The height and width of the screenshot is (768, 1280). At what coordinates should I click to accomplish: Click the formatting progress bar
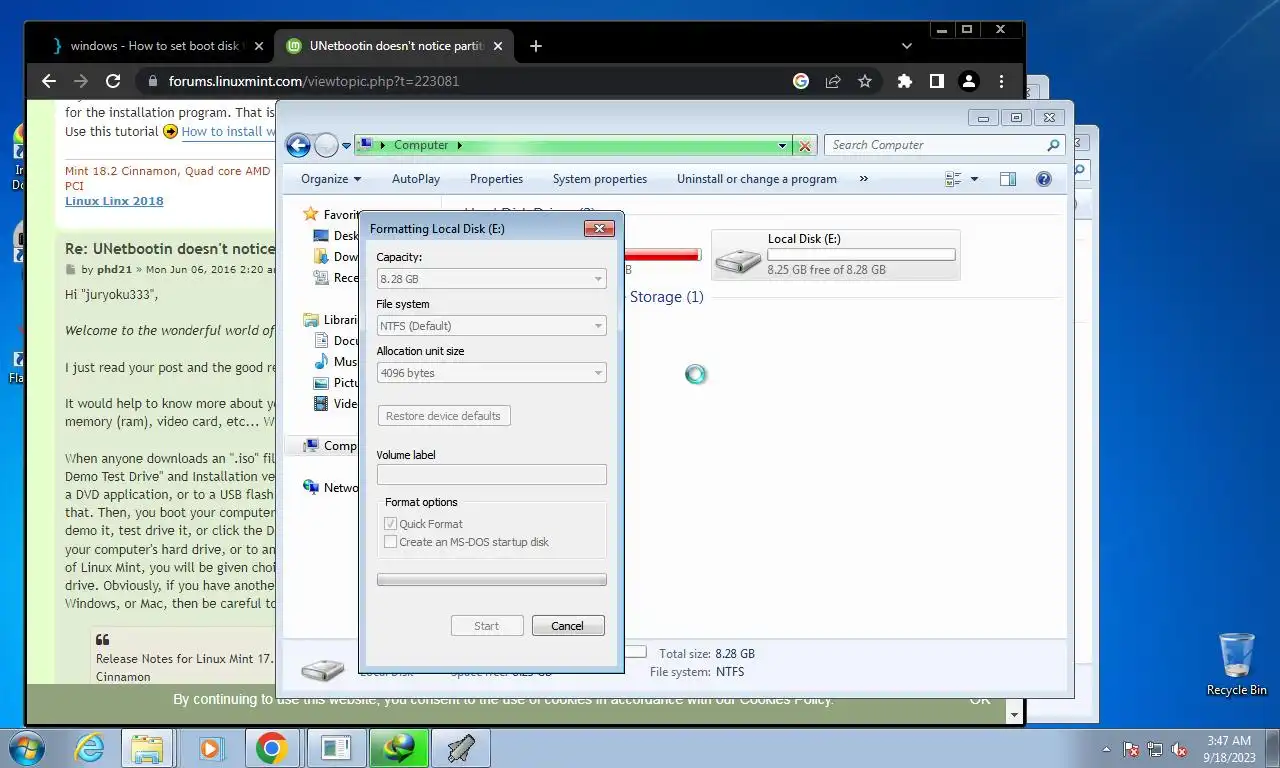click(x=491, y=580)
